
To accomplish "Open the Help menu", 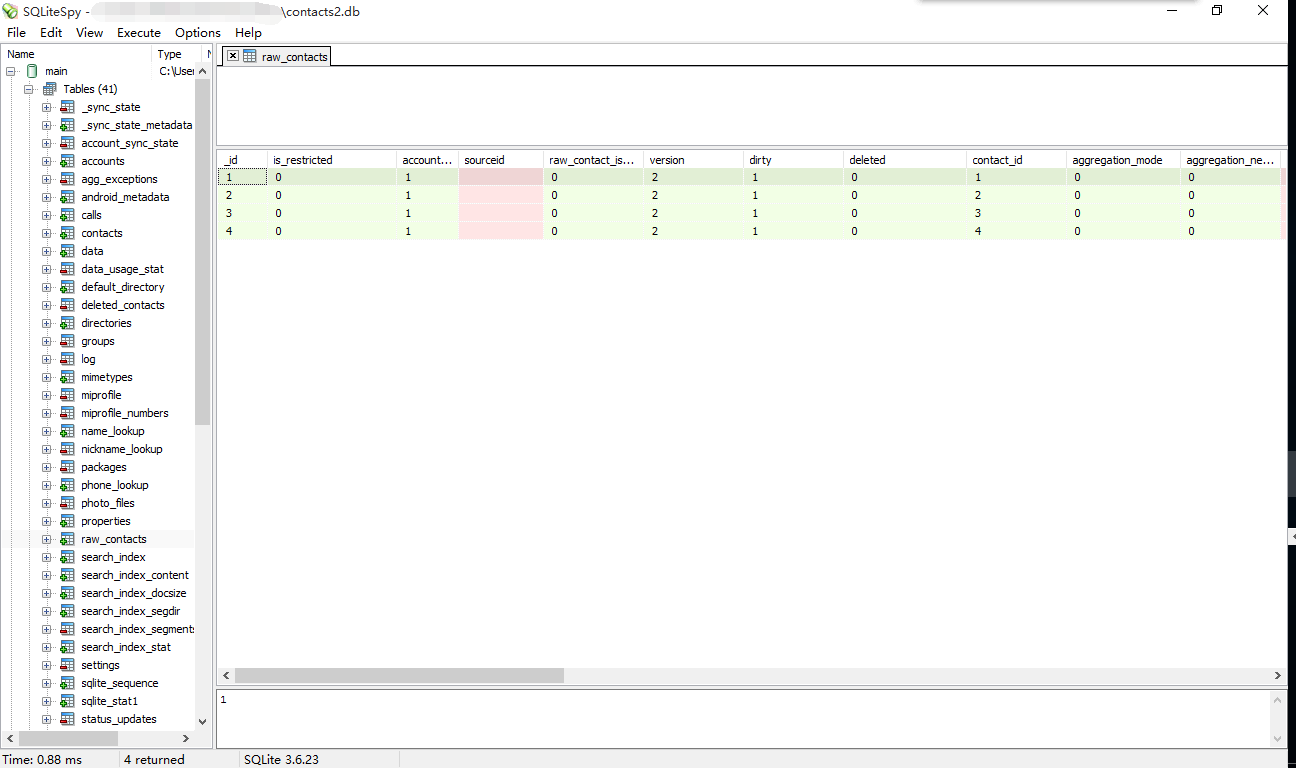I will 248,33.
